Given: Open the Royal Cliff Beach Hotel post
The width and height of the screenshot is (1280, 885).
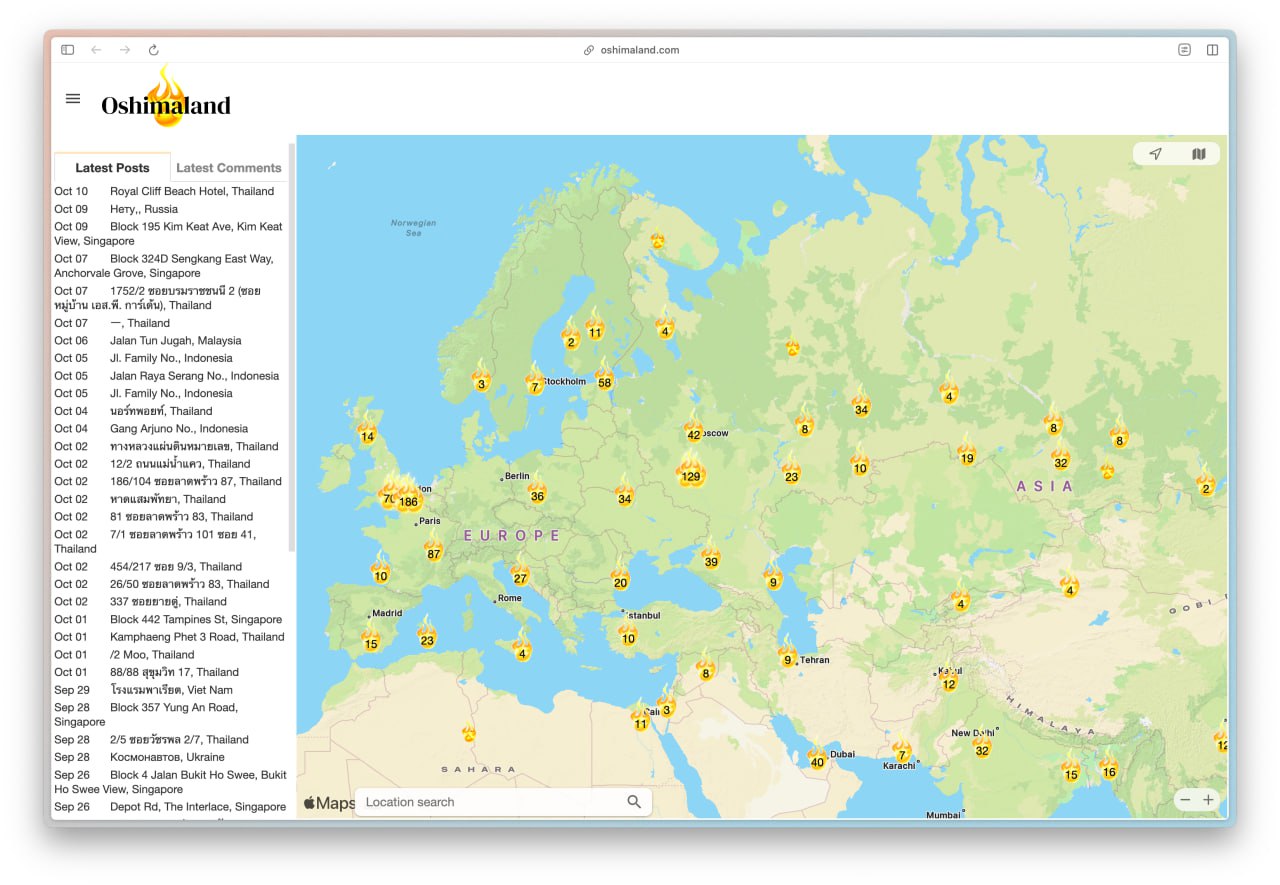Looking at the screenshot, I should pos(191,191).
